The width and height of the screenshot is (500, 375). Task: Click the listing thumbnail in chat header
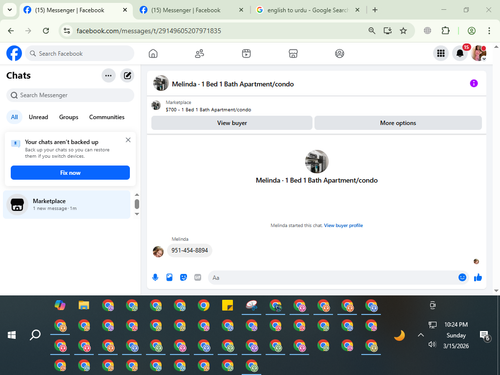[x=161, y=83]
